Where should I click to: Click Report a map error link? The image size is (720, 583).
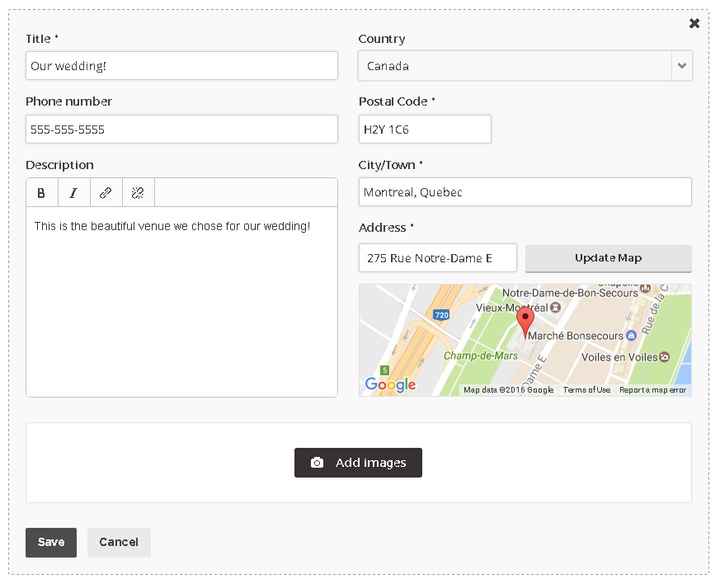(652, 390)
